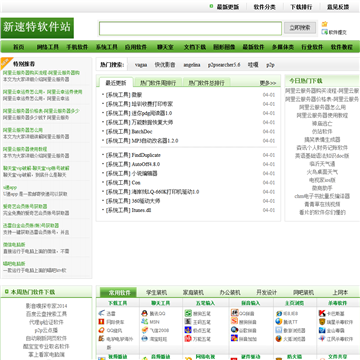Image resolution: width=360 pixels, height=360 pixels.
Task: Click the 淘宝旺旺 icon
Action: point(144,339)
